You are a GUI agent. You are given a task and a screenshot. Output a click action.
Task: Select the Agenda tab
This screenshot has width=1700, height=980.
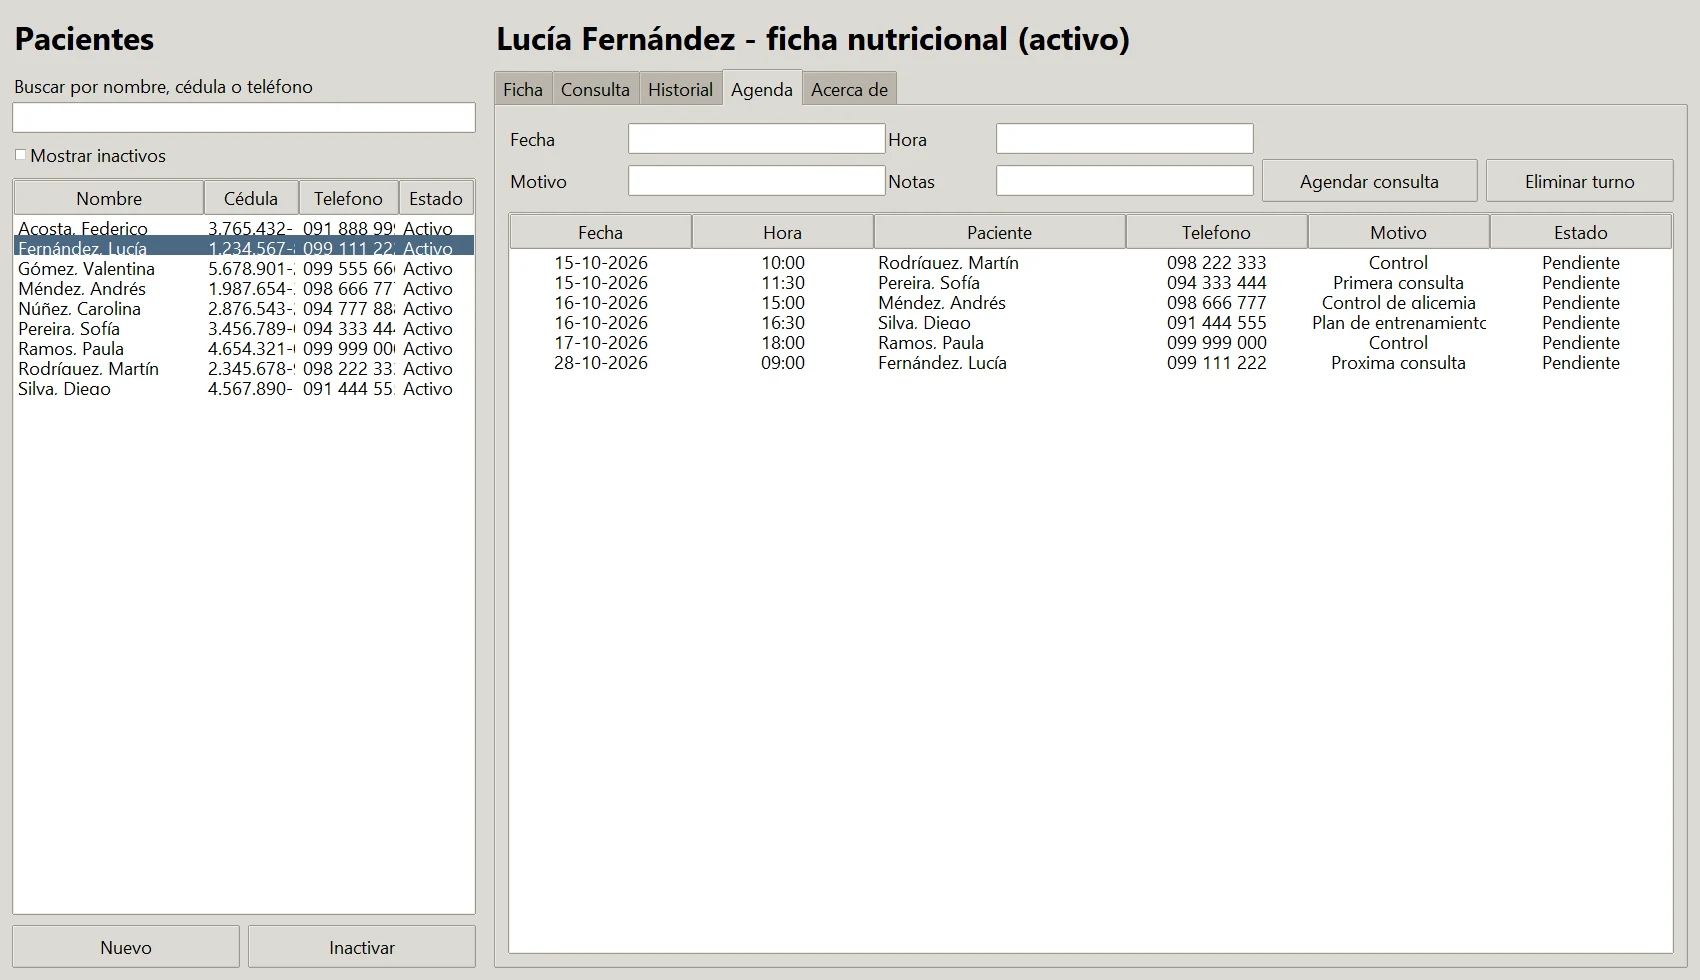762,88
